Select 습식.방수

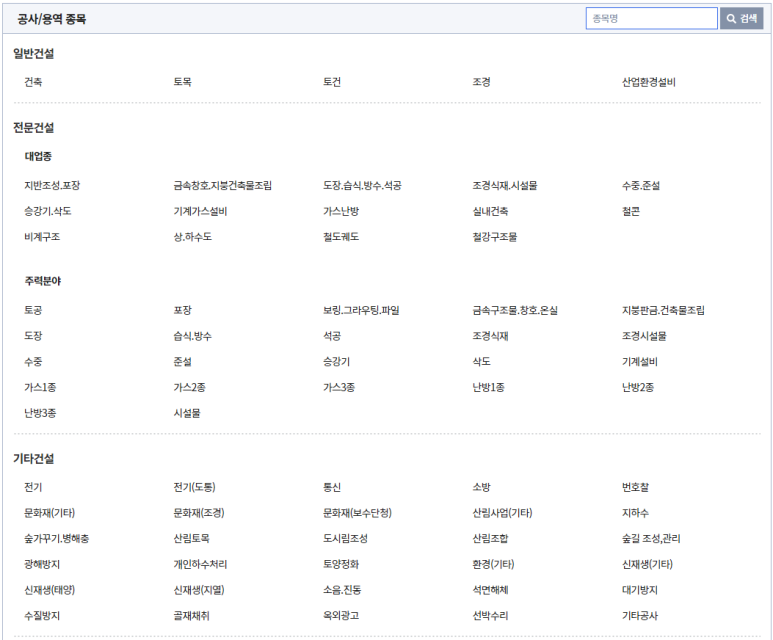(x=192, y=336)
